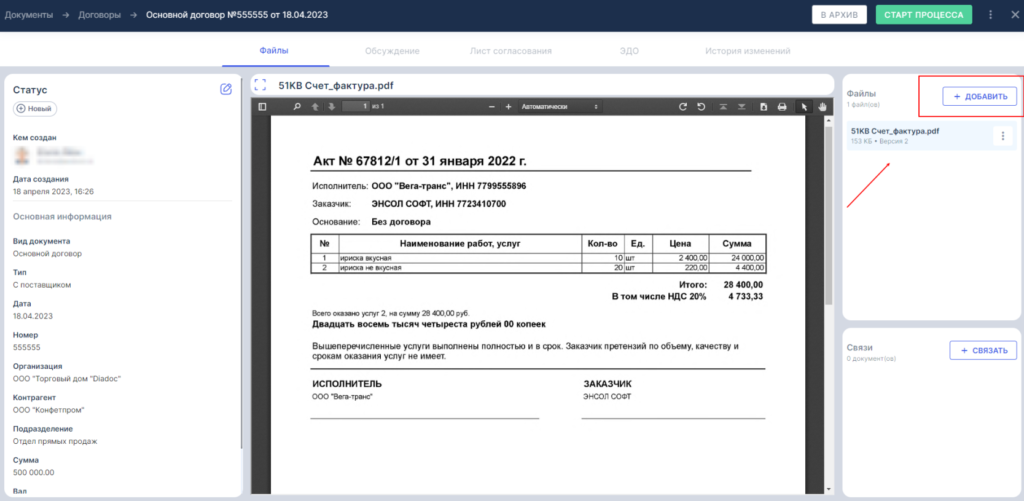Select the text cursor tool

(805, 106)
